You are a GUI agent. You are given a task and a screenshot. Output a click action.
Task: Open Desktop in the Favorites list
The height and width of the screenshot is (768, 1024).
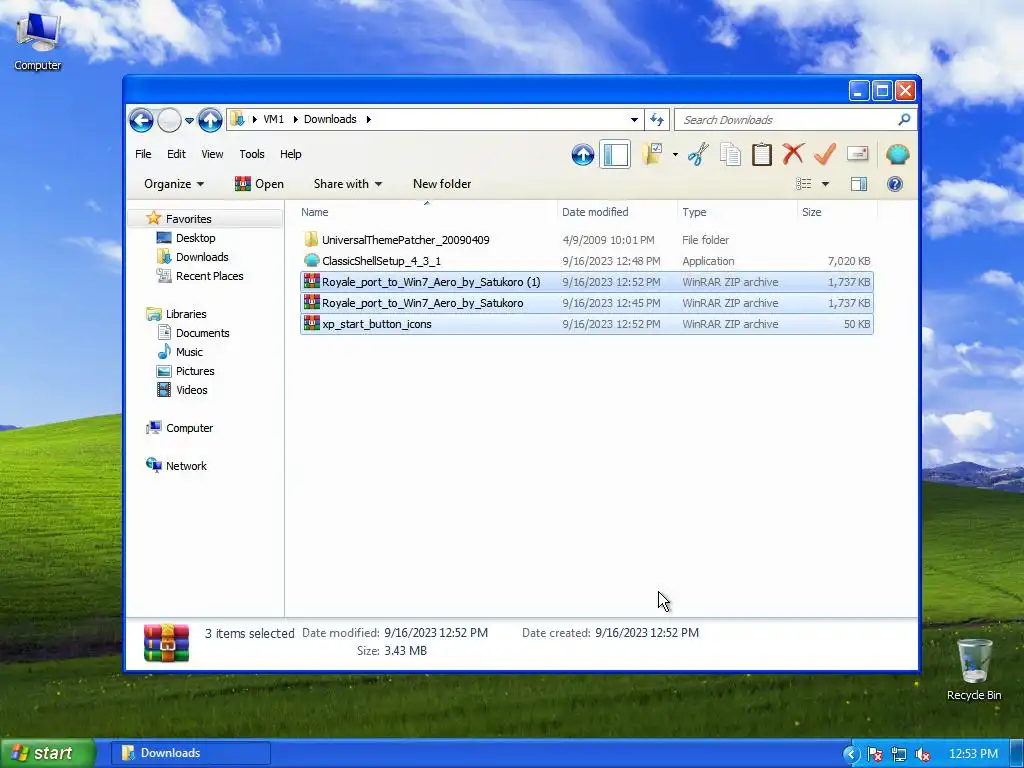(195, 238)
